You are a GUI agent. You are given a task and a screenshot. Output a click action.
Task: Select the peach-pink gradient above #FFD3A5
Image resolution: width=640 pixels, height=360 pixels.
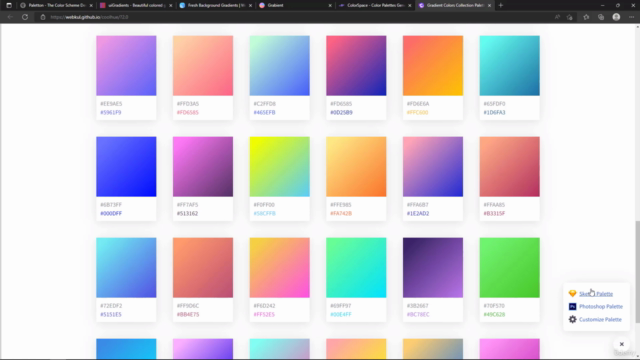[x=203, y=65]
